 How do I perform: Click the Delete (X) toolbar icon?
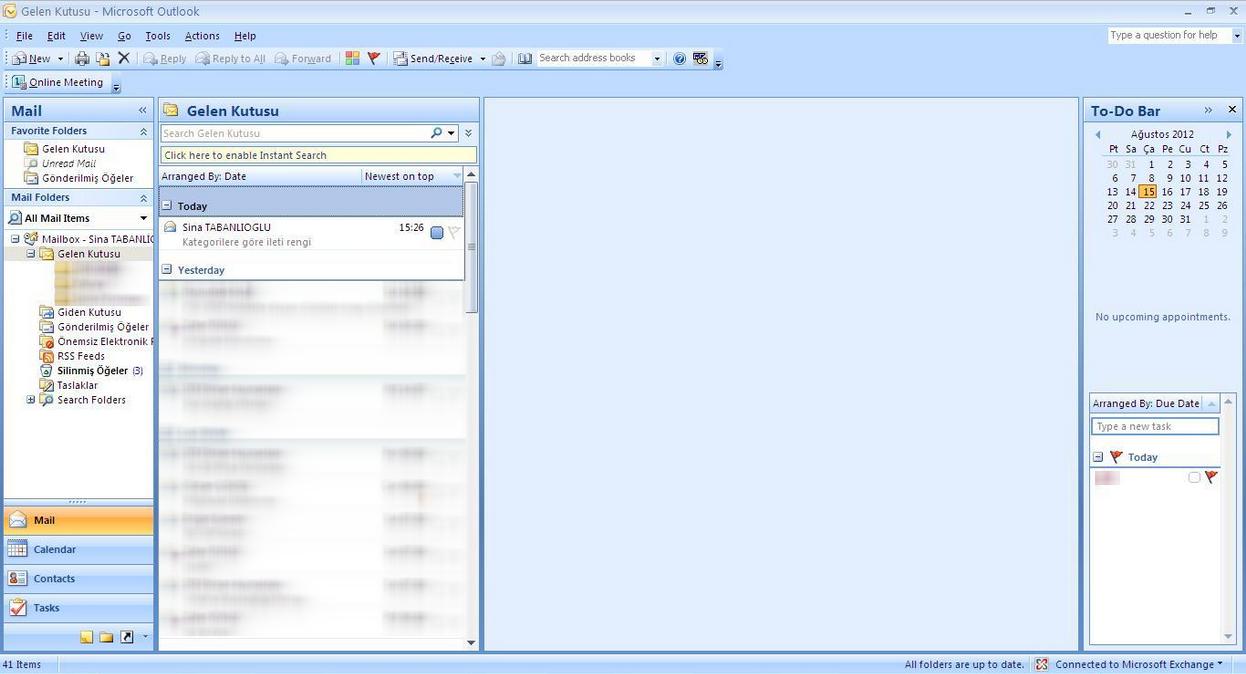click(x=124, y=59)
